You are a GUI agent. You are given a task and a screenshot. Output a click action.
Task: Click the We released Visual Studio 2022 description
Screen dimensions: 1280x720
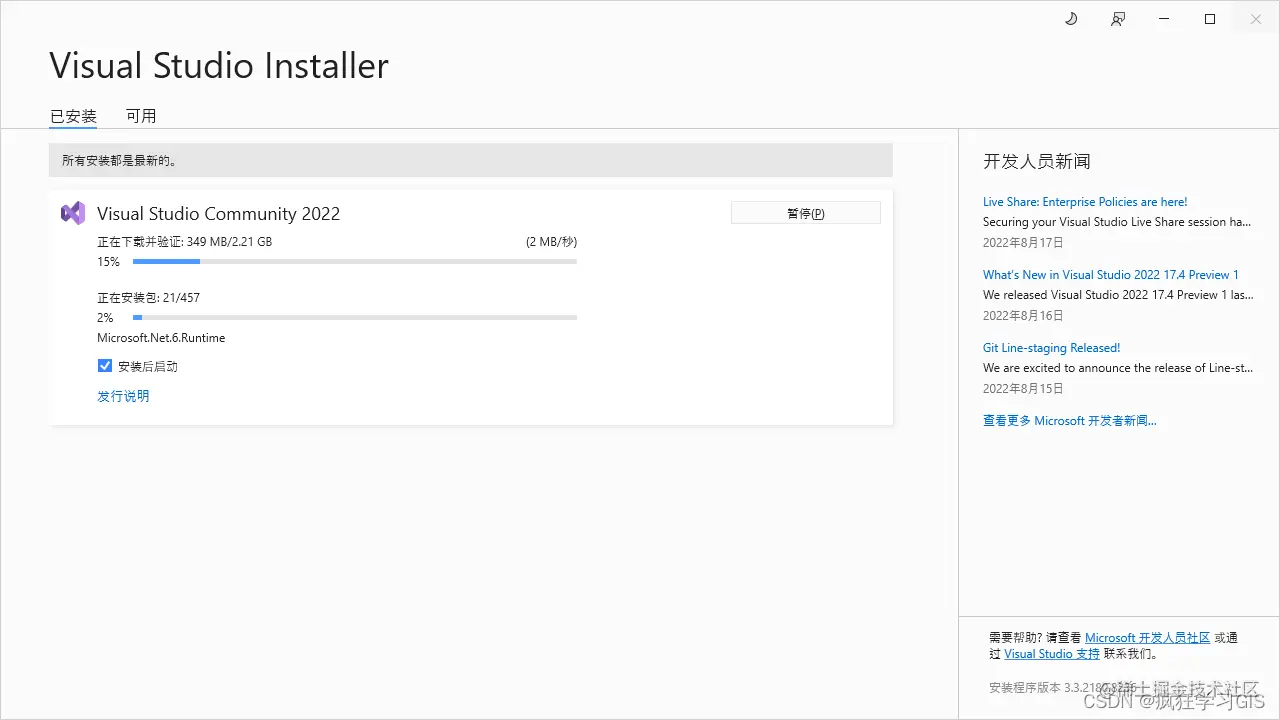pos(1117,295)
